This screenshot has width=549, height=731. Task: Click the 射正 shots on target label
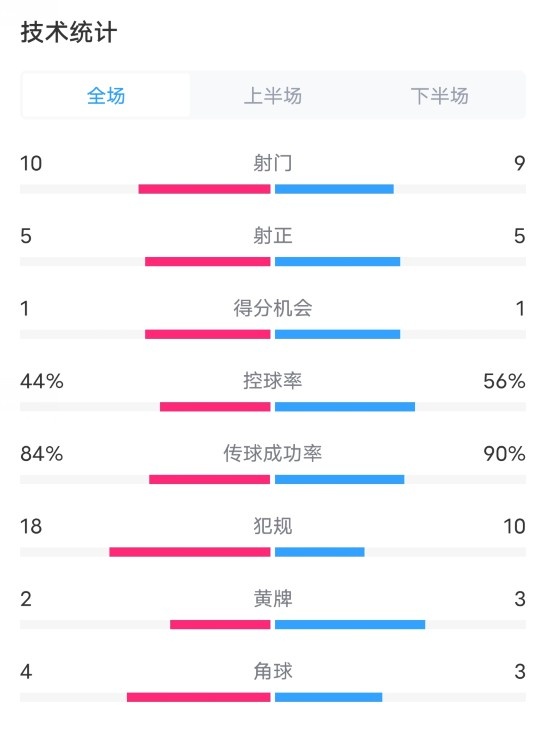273,236
